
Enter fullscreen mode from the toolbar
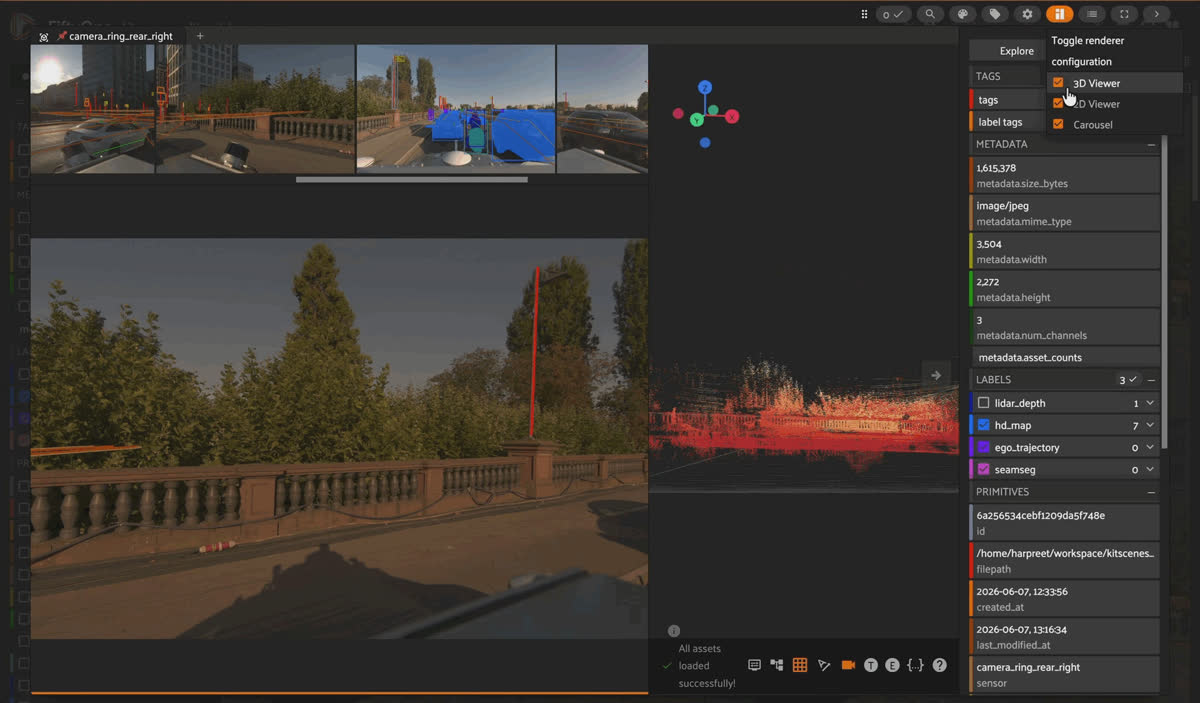[1124, 14]
